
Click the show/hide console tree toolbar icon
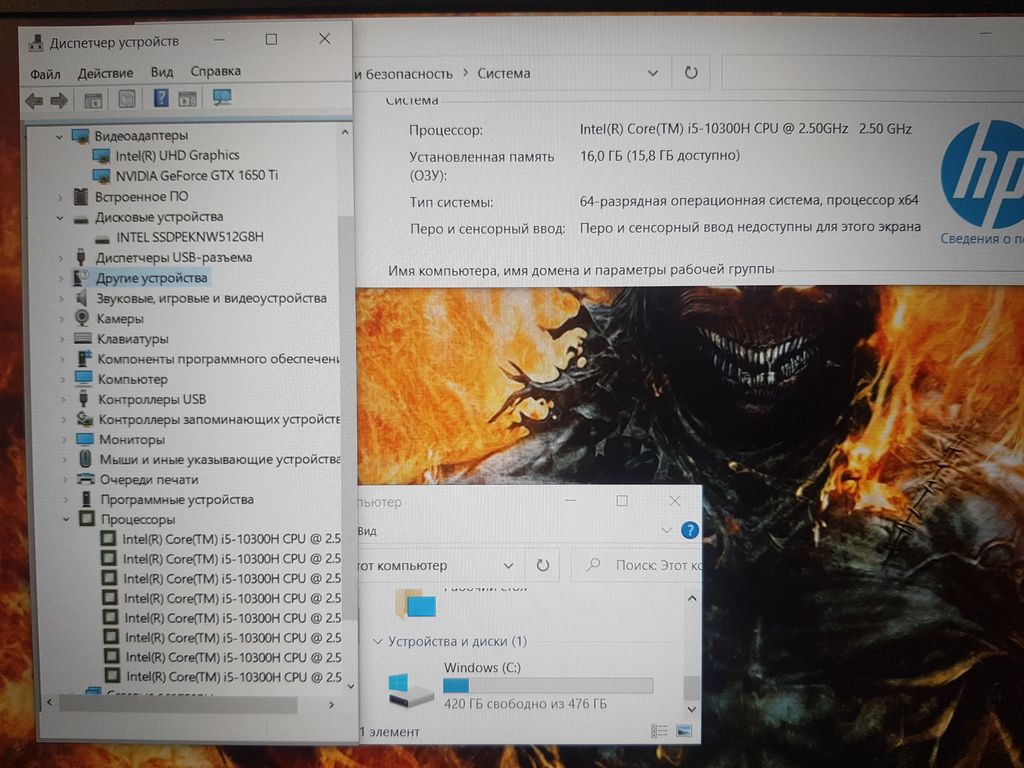click(93, 101)
